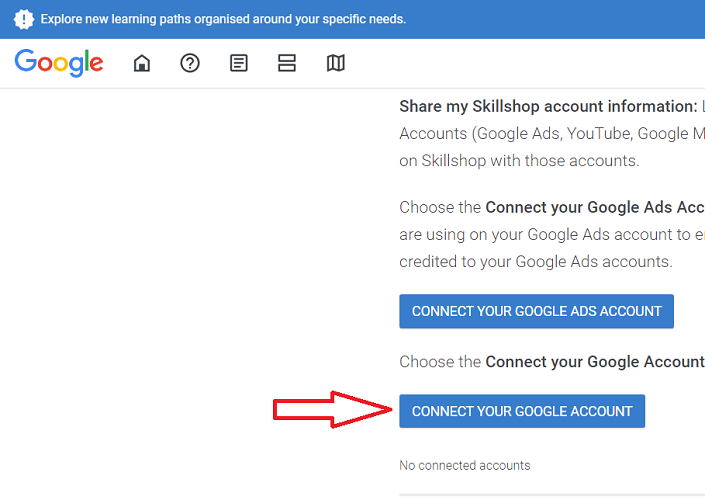Open the stacked rows catalog icon

[x=287, y=63]
